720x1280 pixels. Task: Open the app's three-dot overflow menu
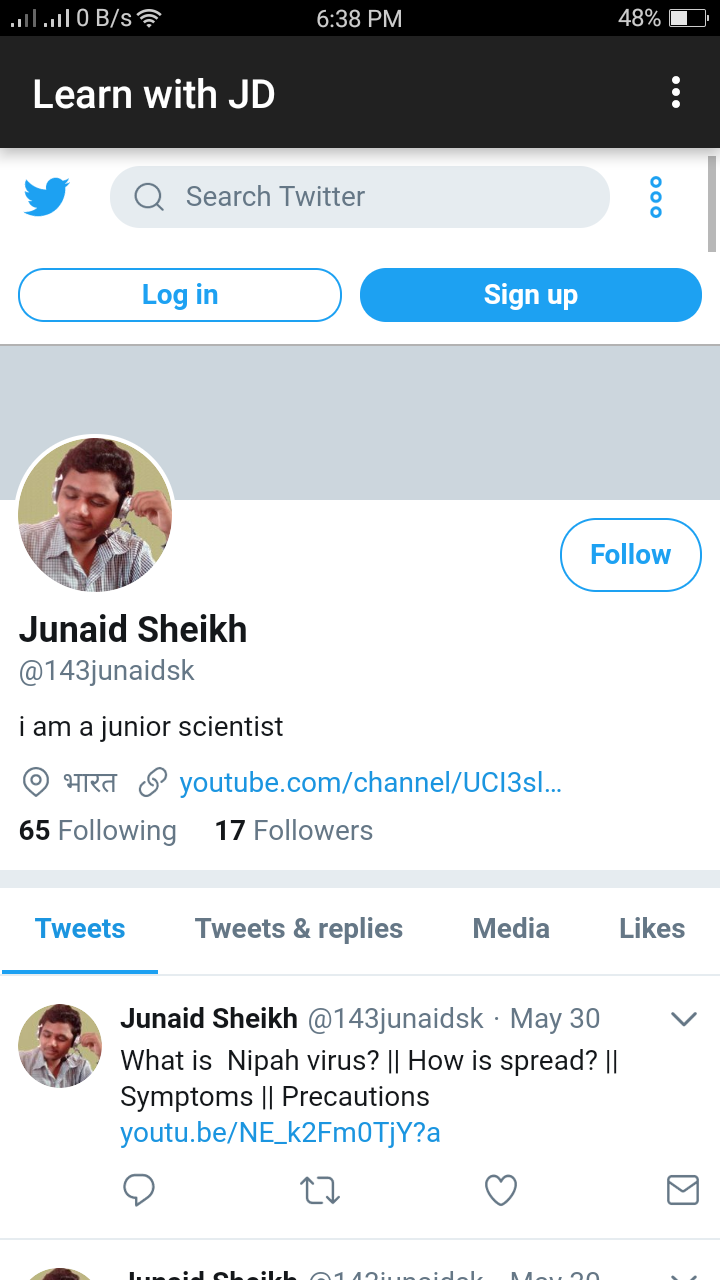(676, 93)
